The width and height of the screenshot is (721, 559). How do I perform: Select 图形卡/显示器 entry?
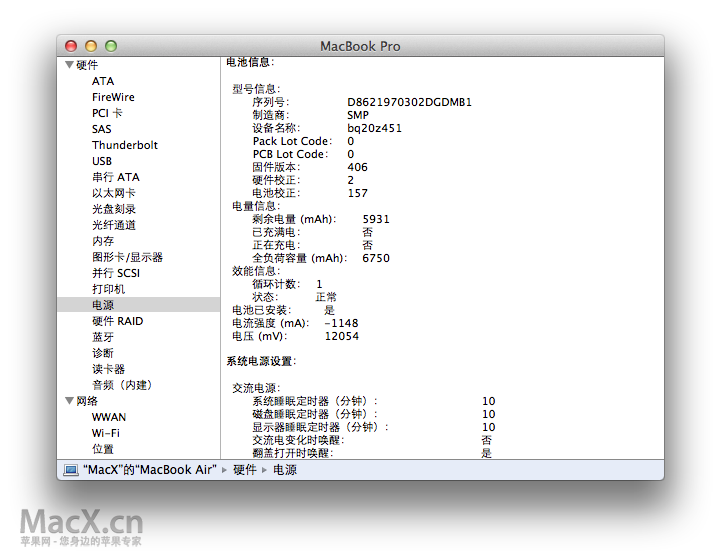[127, 257]
